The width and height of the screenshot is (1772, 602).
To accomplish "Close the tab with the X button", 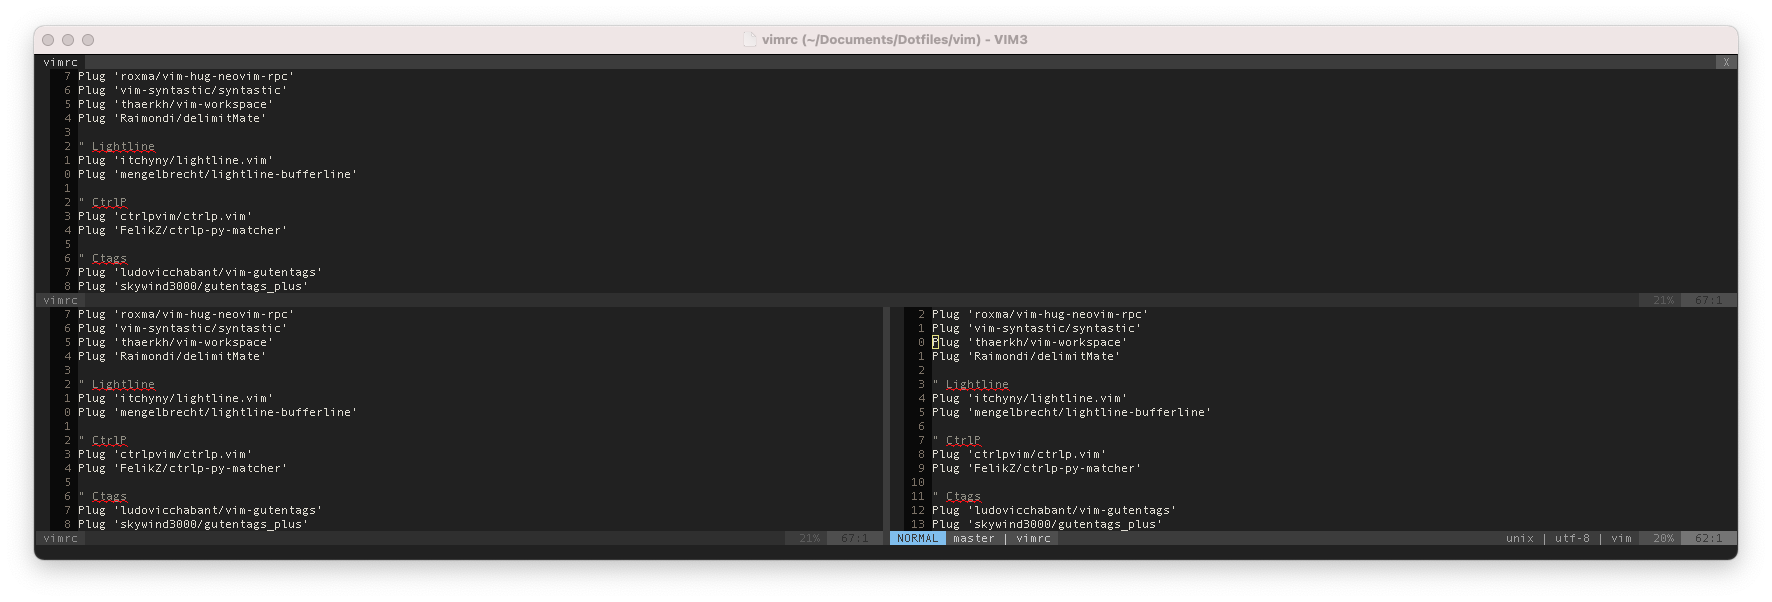I will pos(1725,62).
